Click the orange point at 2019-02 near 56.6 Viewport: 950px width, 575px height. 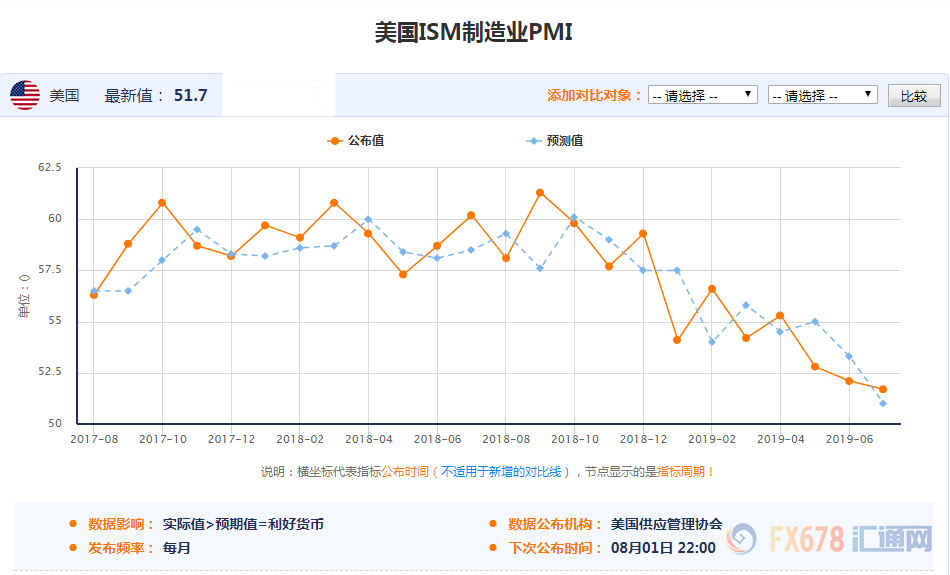pos(712,289)
